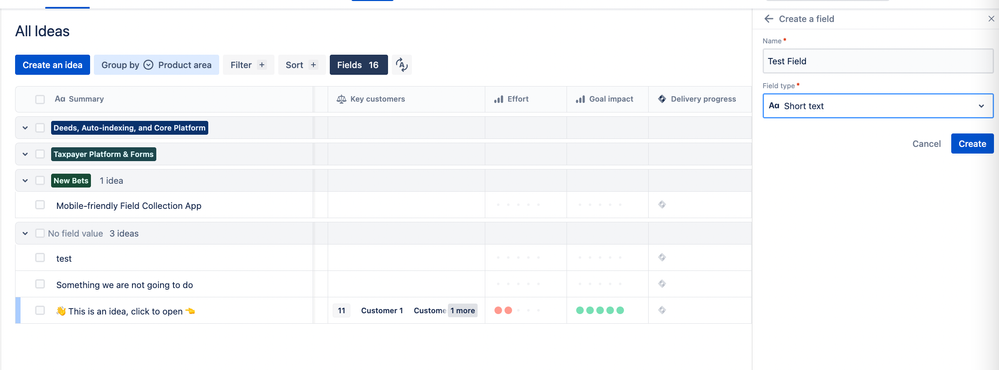Click the Effort column bar chart icon
This screenshot has width=999, height=370.
tap(498, 99)
